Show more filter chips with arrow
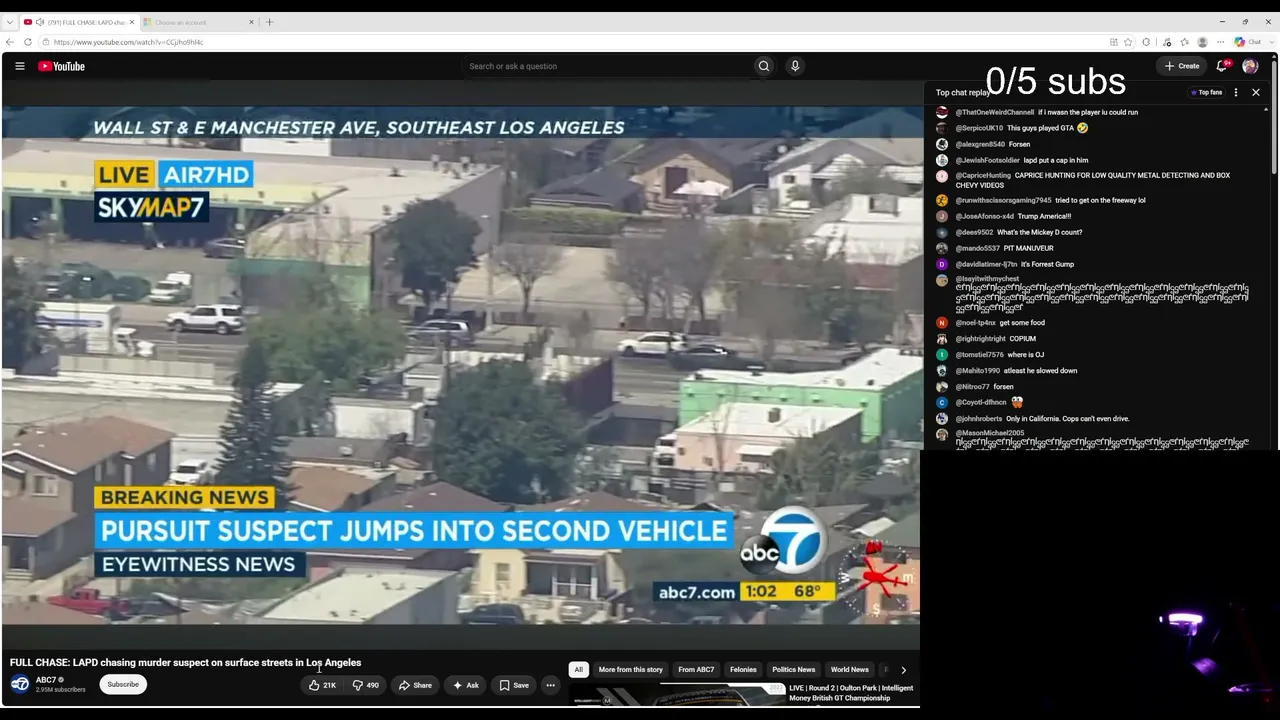The image size is (1280, 720). click(903, 670)
